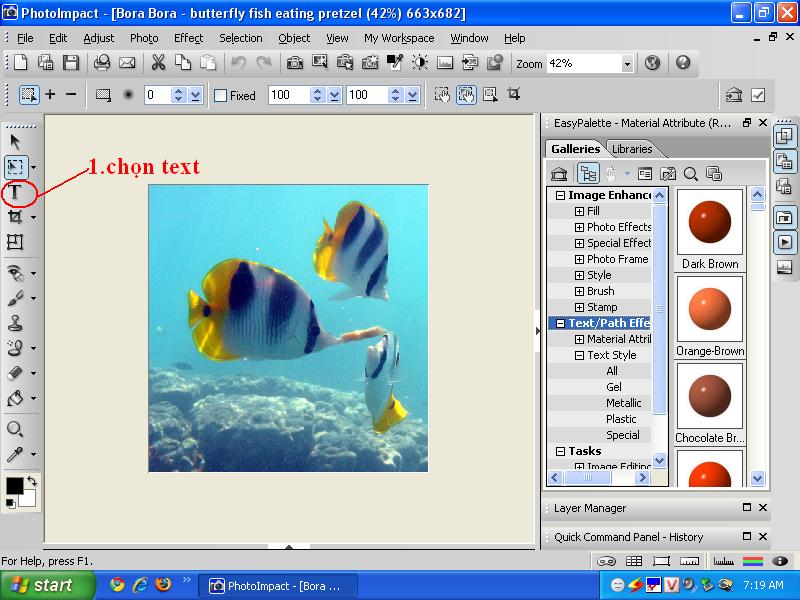Save the image with floppy icon
The width and height of the screenshot is (800, 600).
70,63
